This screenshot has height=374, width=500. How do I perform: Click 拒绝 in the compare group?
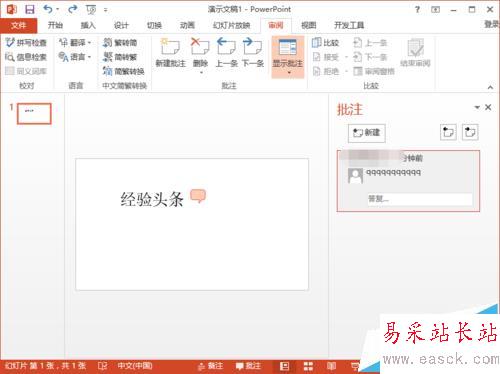click(x=326, y=71)
